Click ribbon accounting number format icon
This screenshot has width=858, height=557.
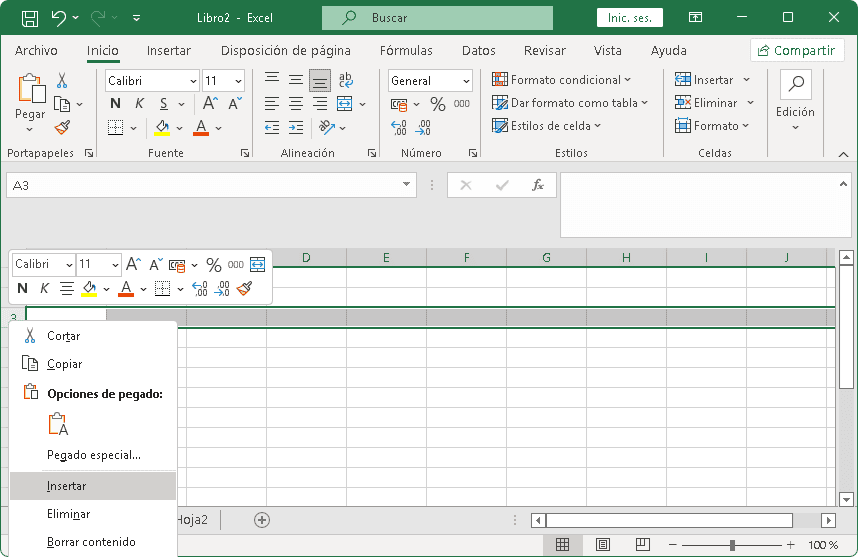pos(399,104)
